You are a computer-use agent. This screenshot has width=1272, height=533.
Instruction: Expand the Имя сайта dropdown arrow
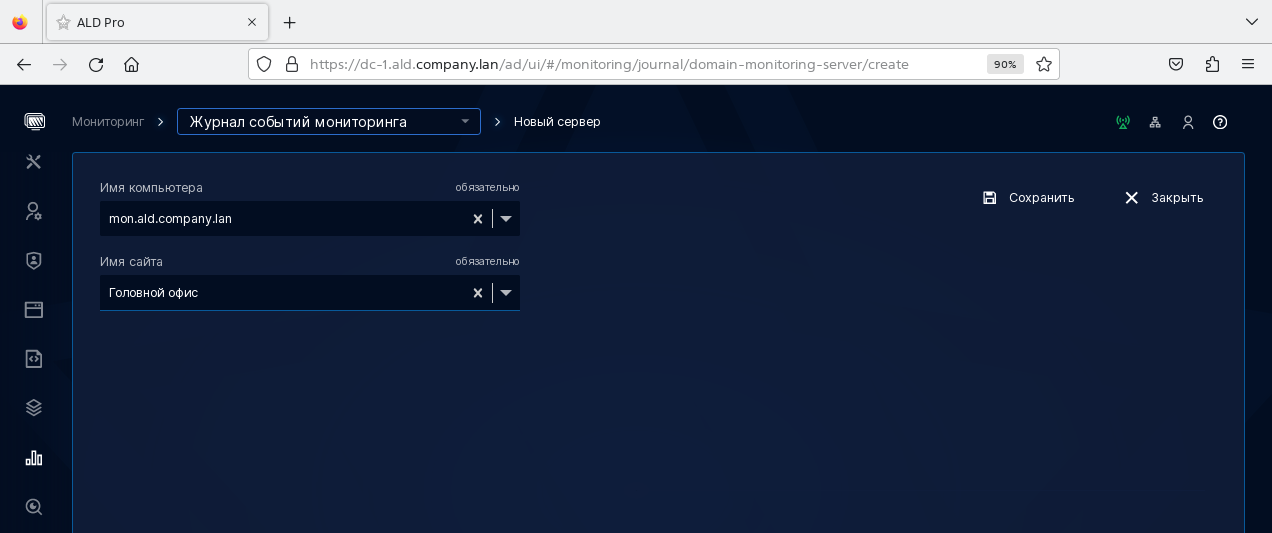pos(506,293)
